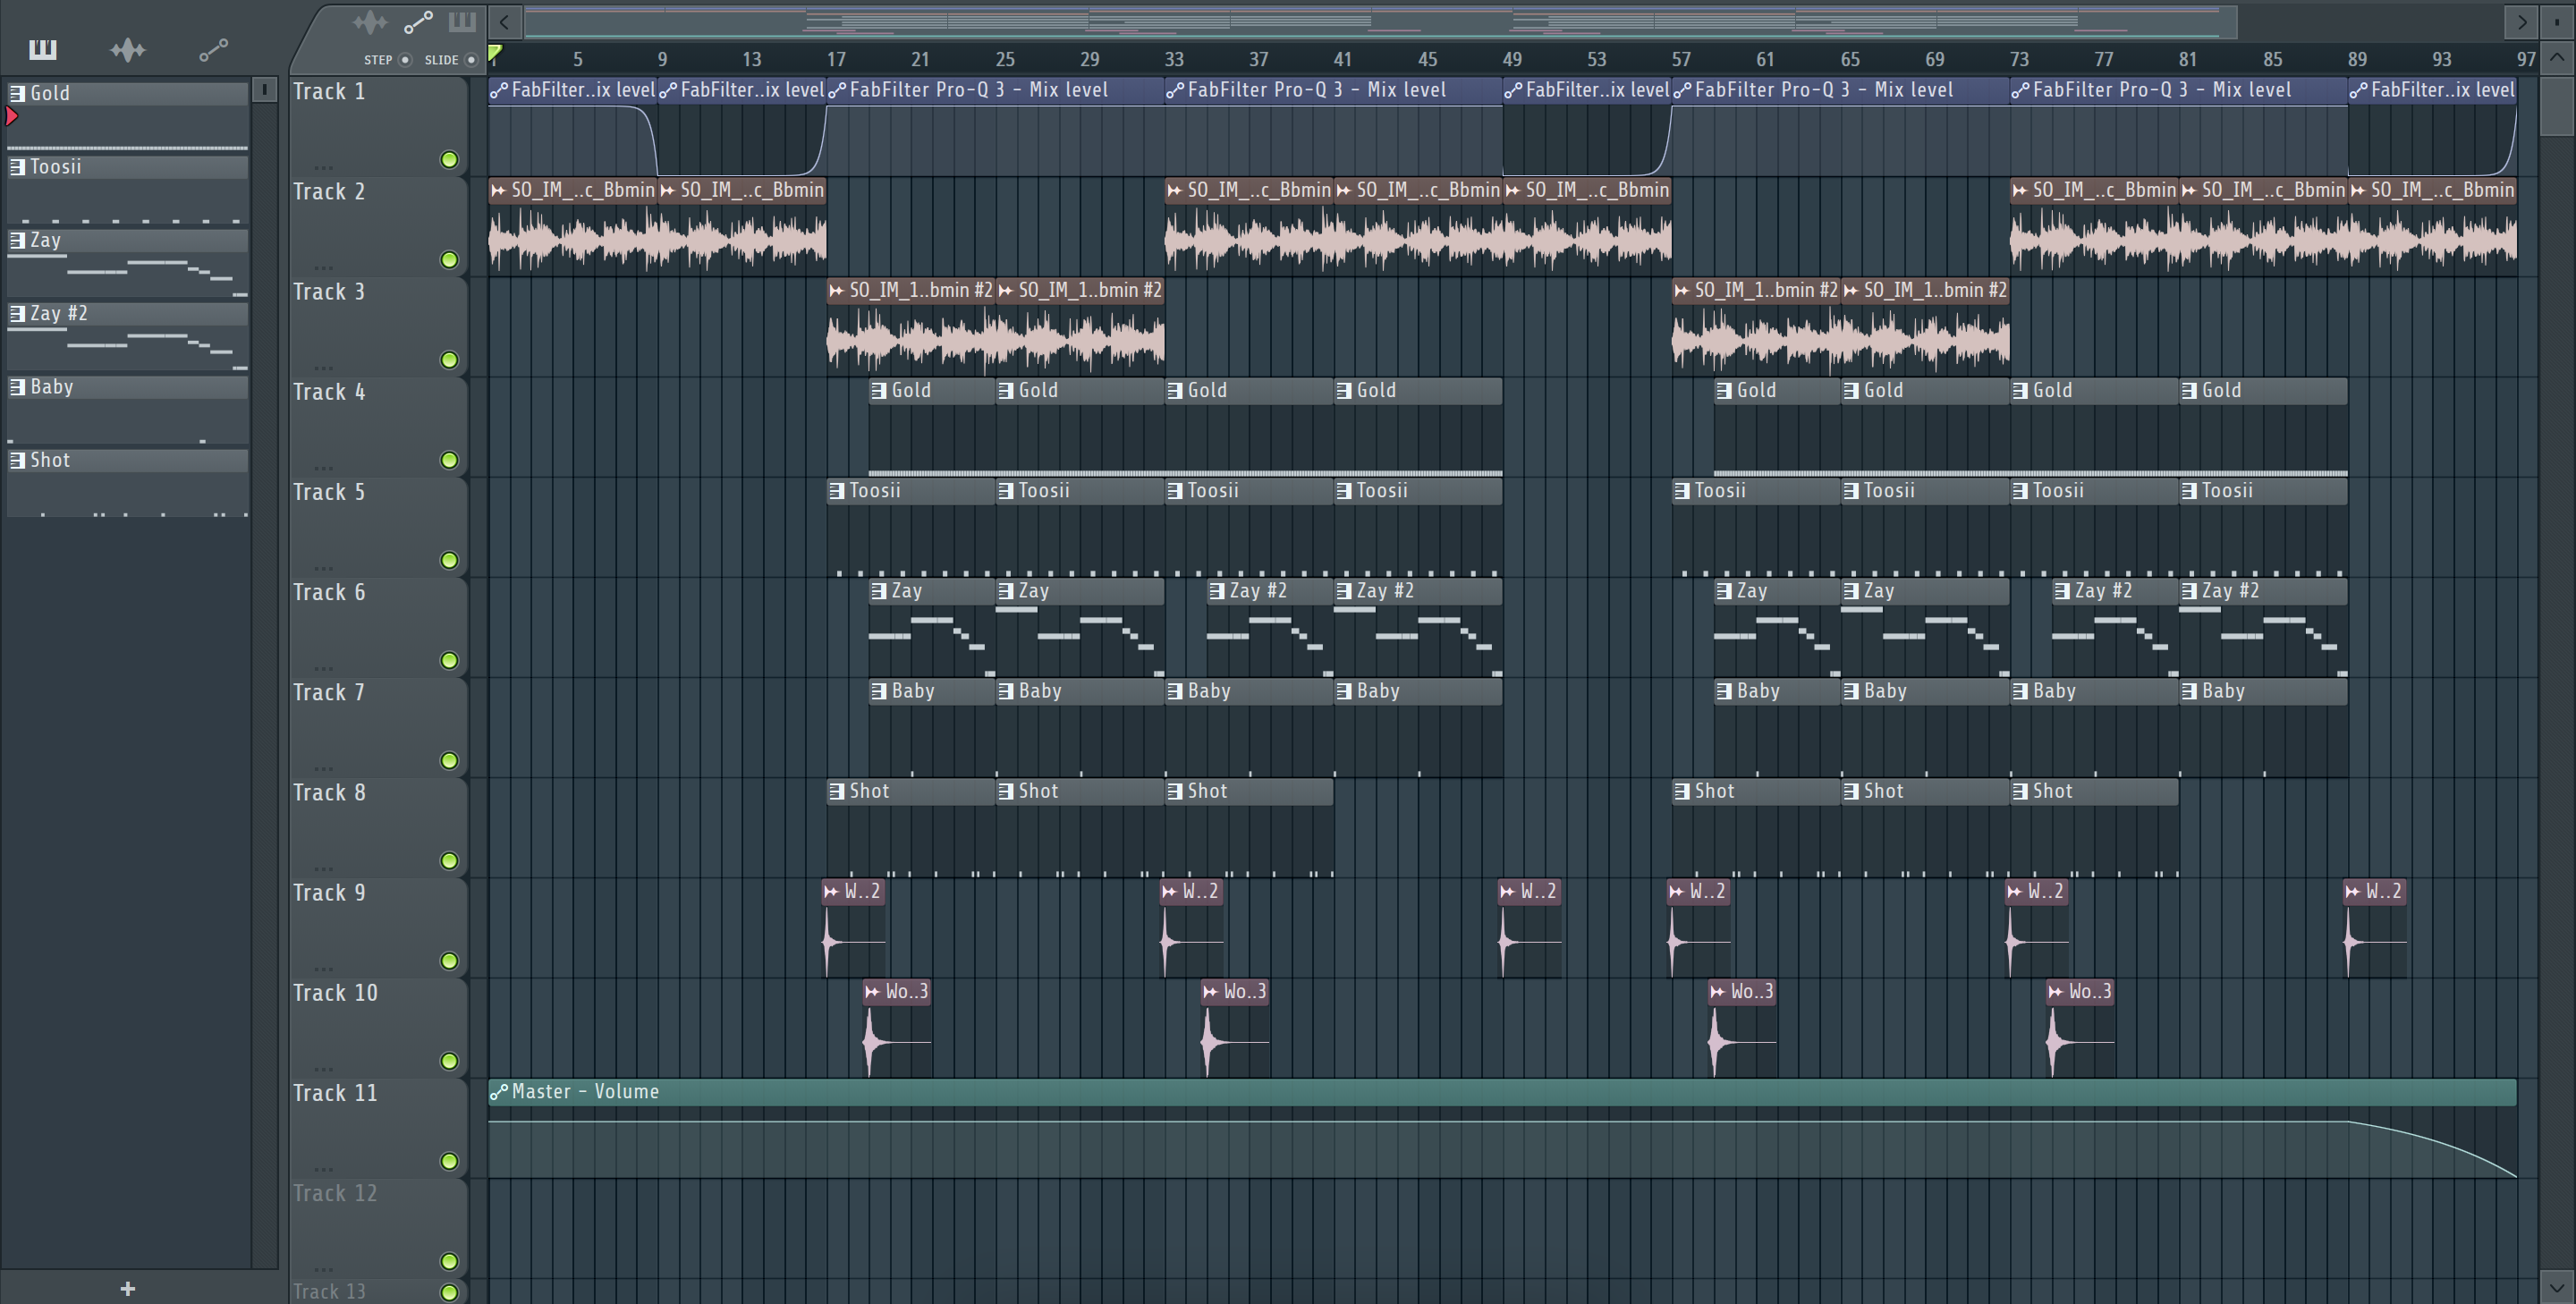The width and height of the screenshot is (2576, 1304).
Task: Select the pattern clip focus icon above tracks
Action: (x=462, y=21)
